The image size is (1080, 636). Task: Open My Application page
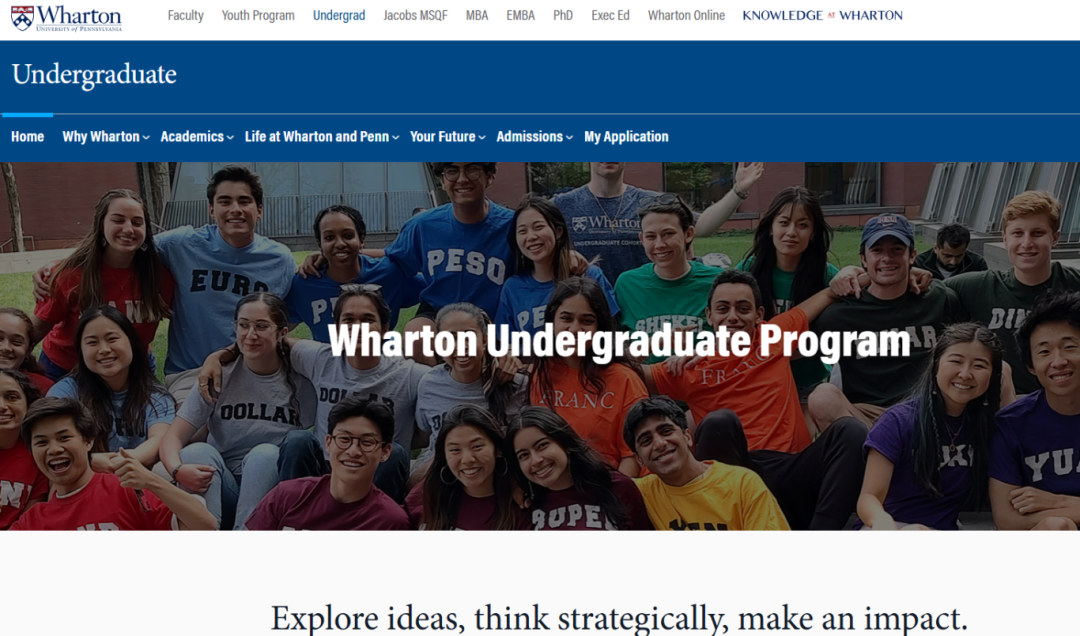coord(626,136)
